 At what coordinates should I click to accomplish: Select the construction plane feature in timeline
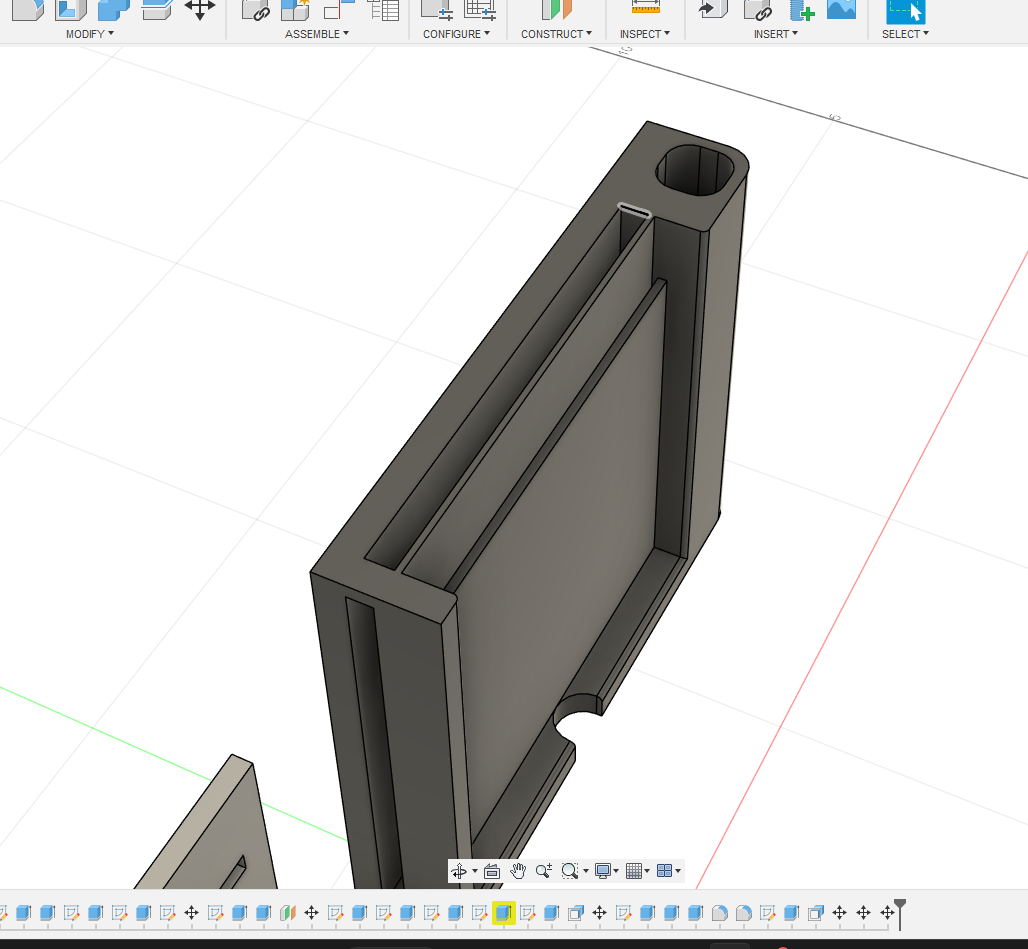tap(288, 912)
